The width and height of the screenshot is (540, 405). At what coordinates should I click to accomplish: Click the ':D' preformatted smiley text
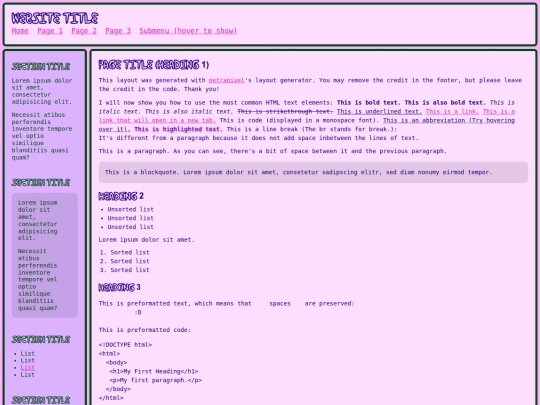point(138,312)
